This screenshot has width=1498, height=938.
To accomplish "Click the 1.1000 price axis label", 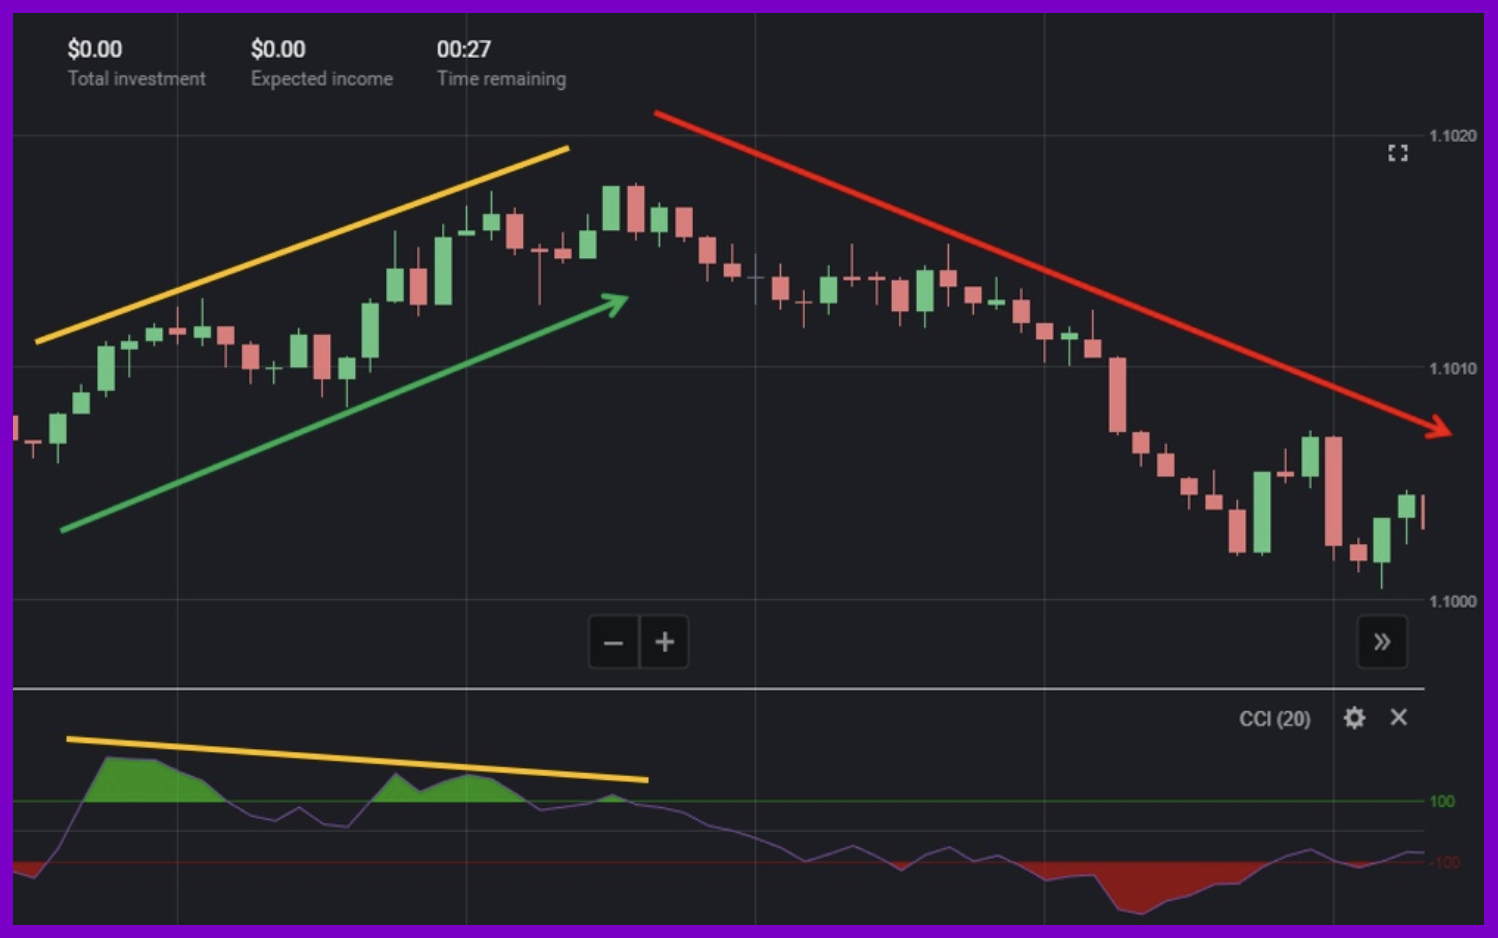I will (x=1453, y=601).
